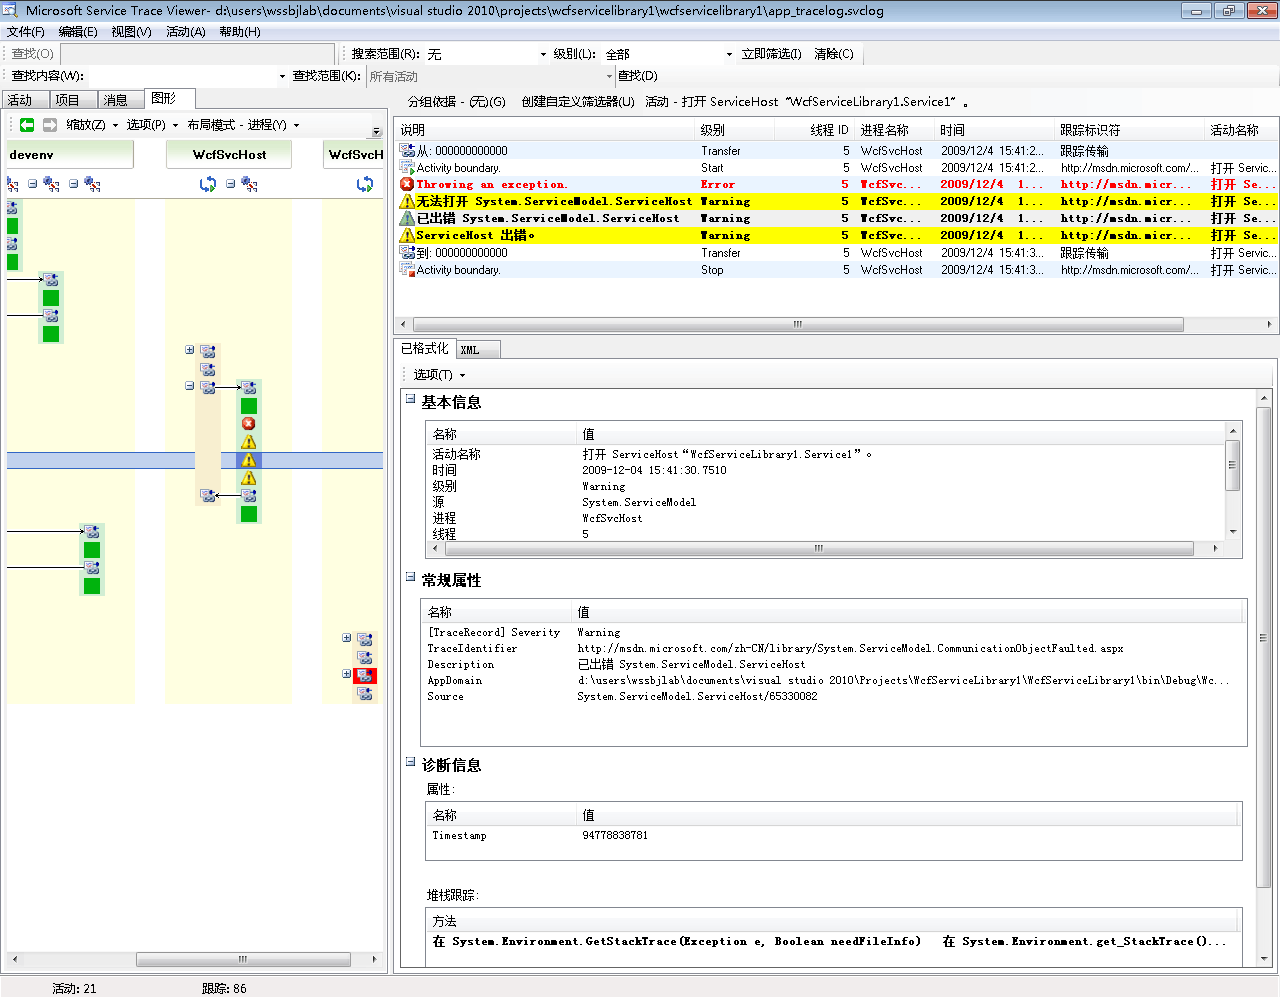
Task: Click the 立即筛选(I) button
Action: tap(771, 54)
